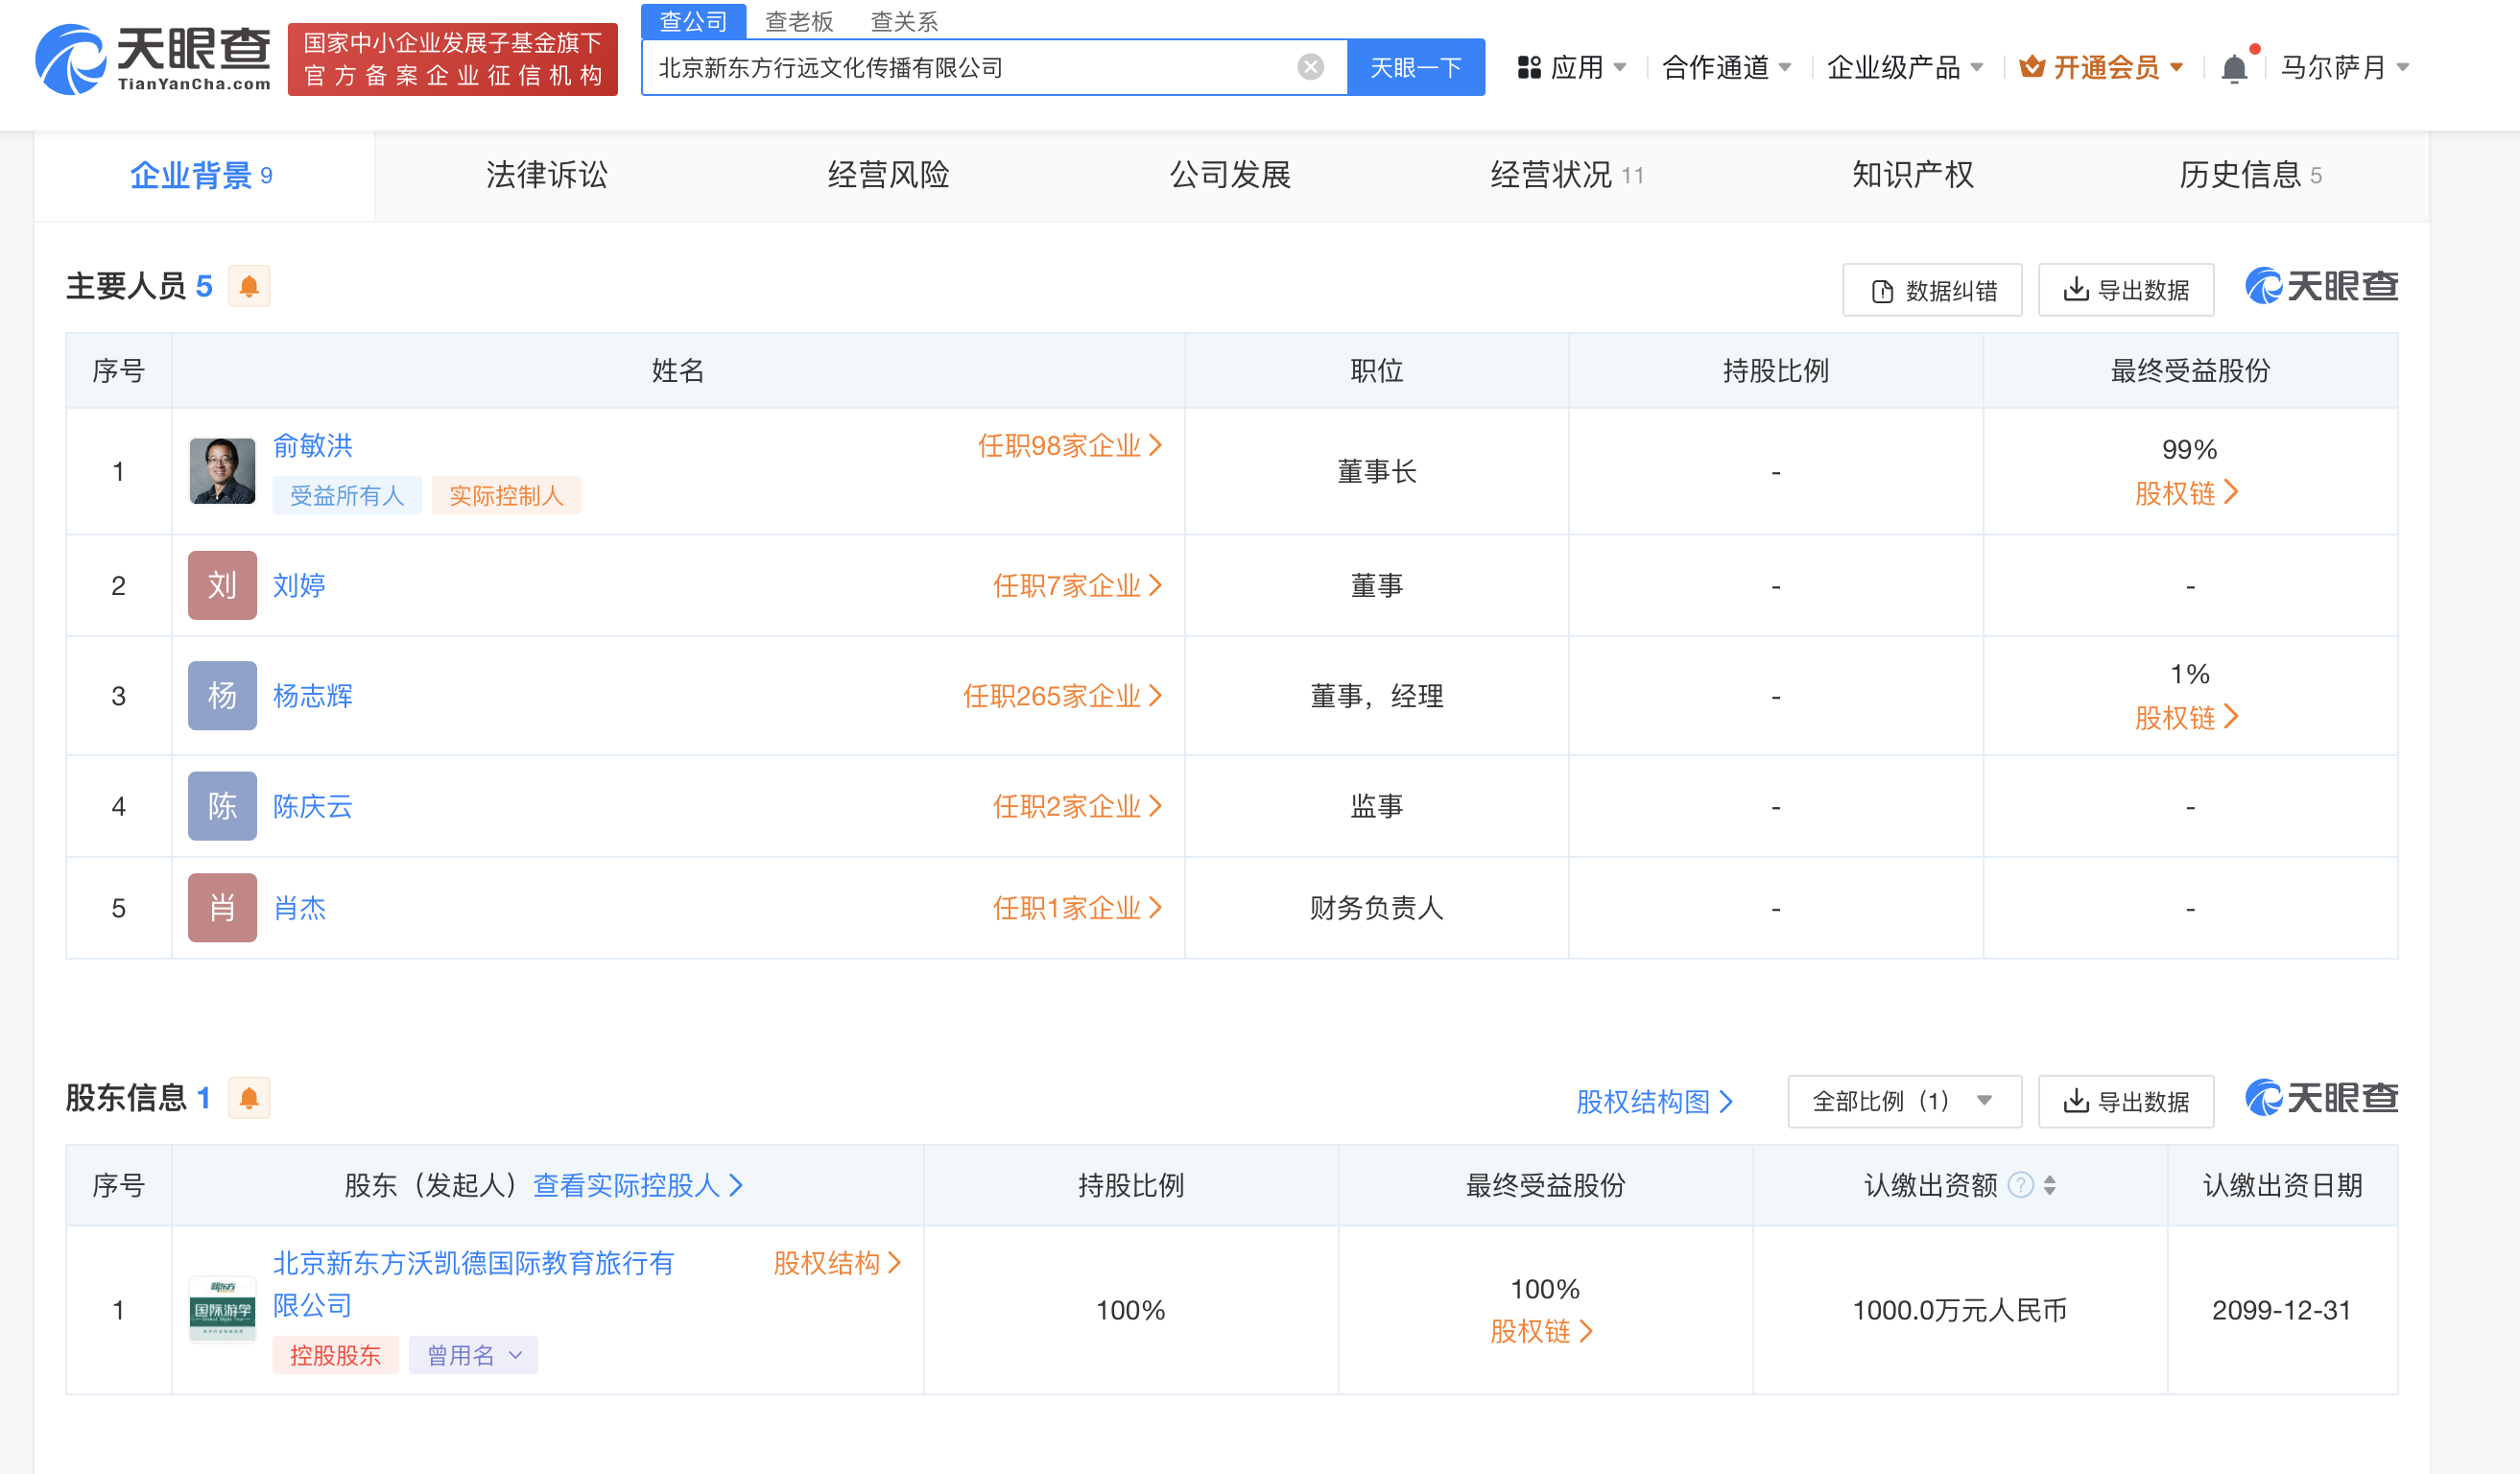Open the 法律诉讼 tab
The image size is (2520, 1474).
546,176
